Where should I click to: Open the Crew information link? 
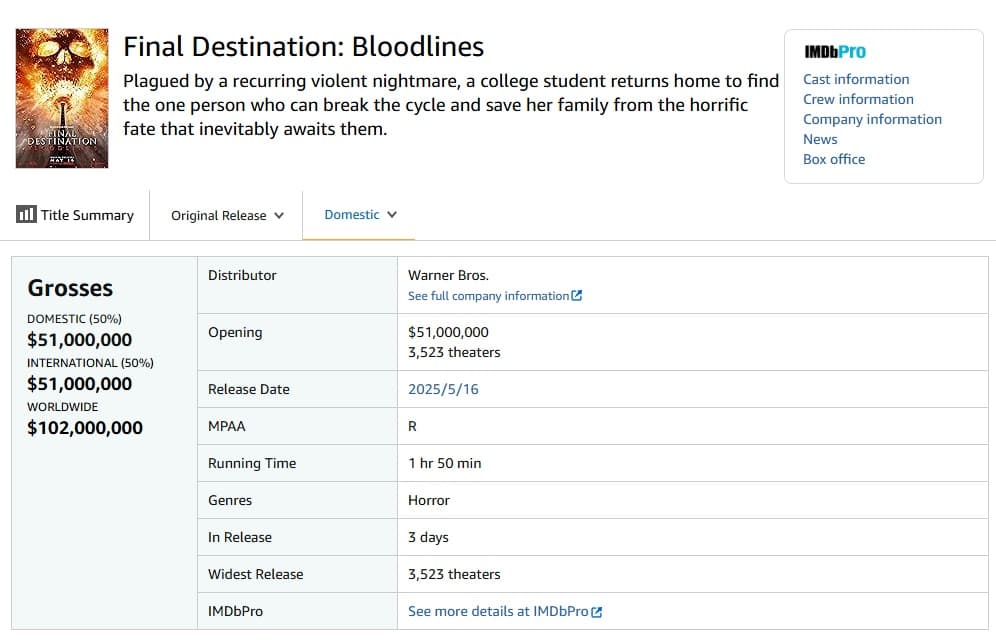pyautogui.click(x=858, y=99)
